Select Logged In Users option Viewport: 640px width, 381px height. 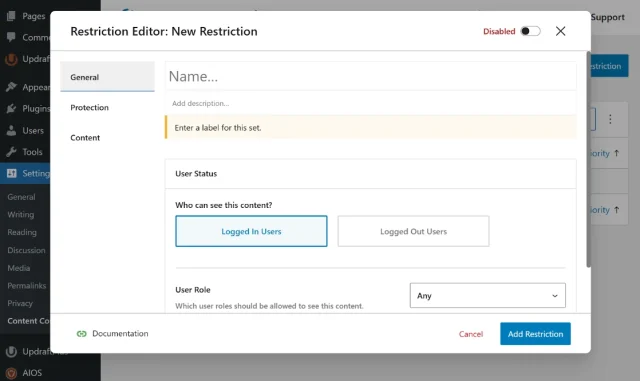point(251,231)
